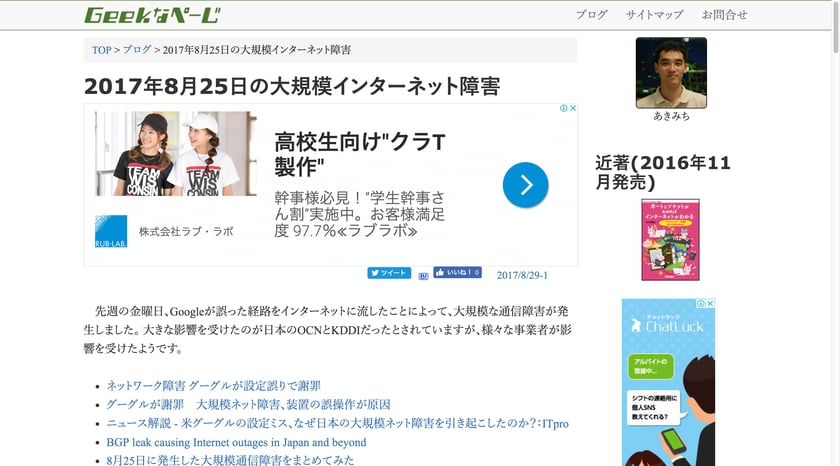840x466 pixels.
Task: Open link グーグルが謝罪 大規模ネット障害
Action: tap(249, 404)
